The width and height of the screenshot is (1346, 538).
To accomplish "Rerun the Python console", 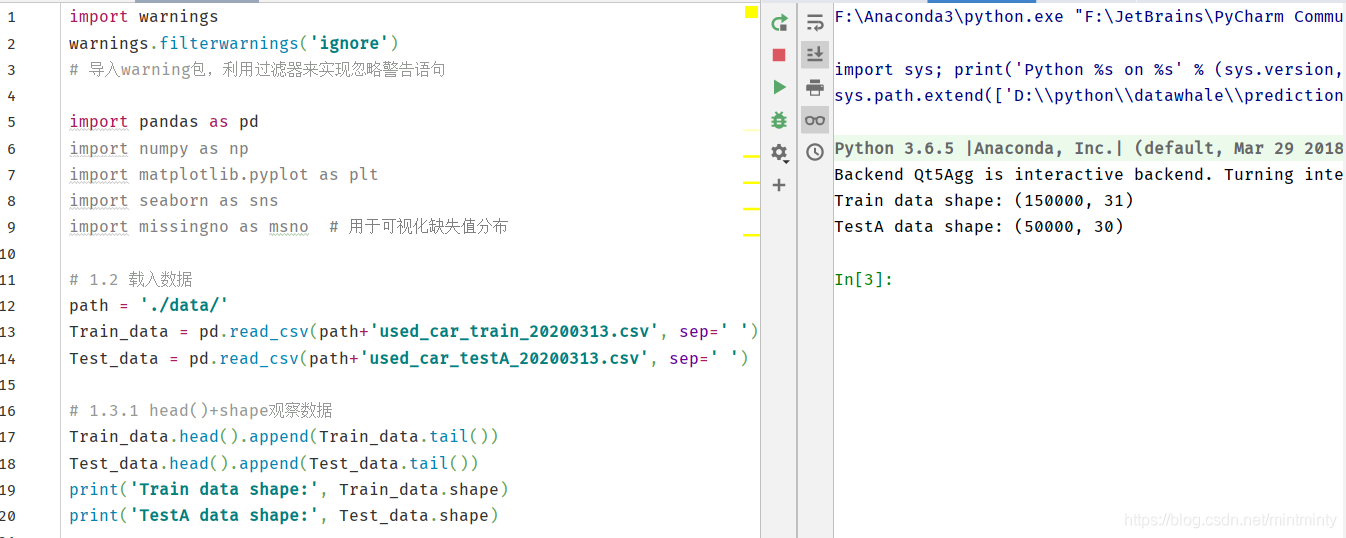I will [x=779, y=22].
